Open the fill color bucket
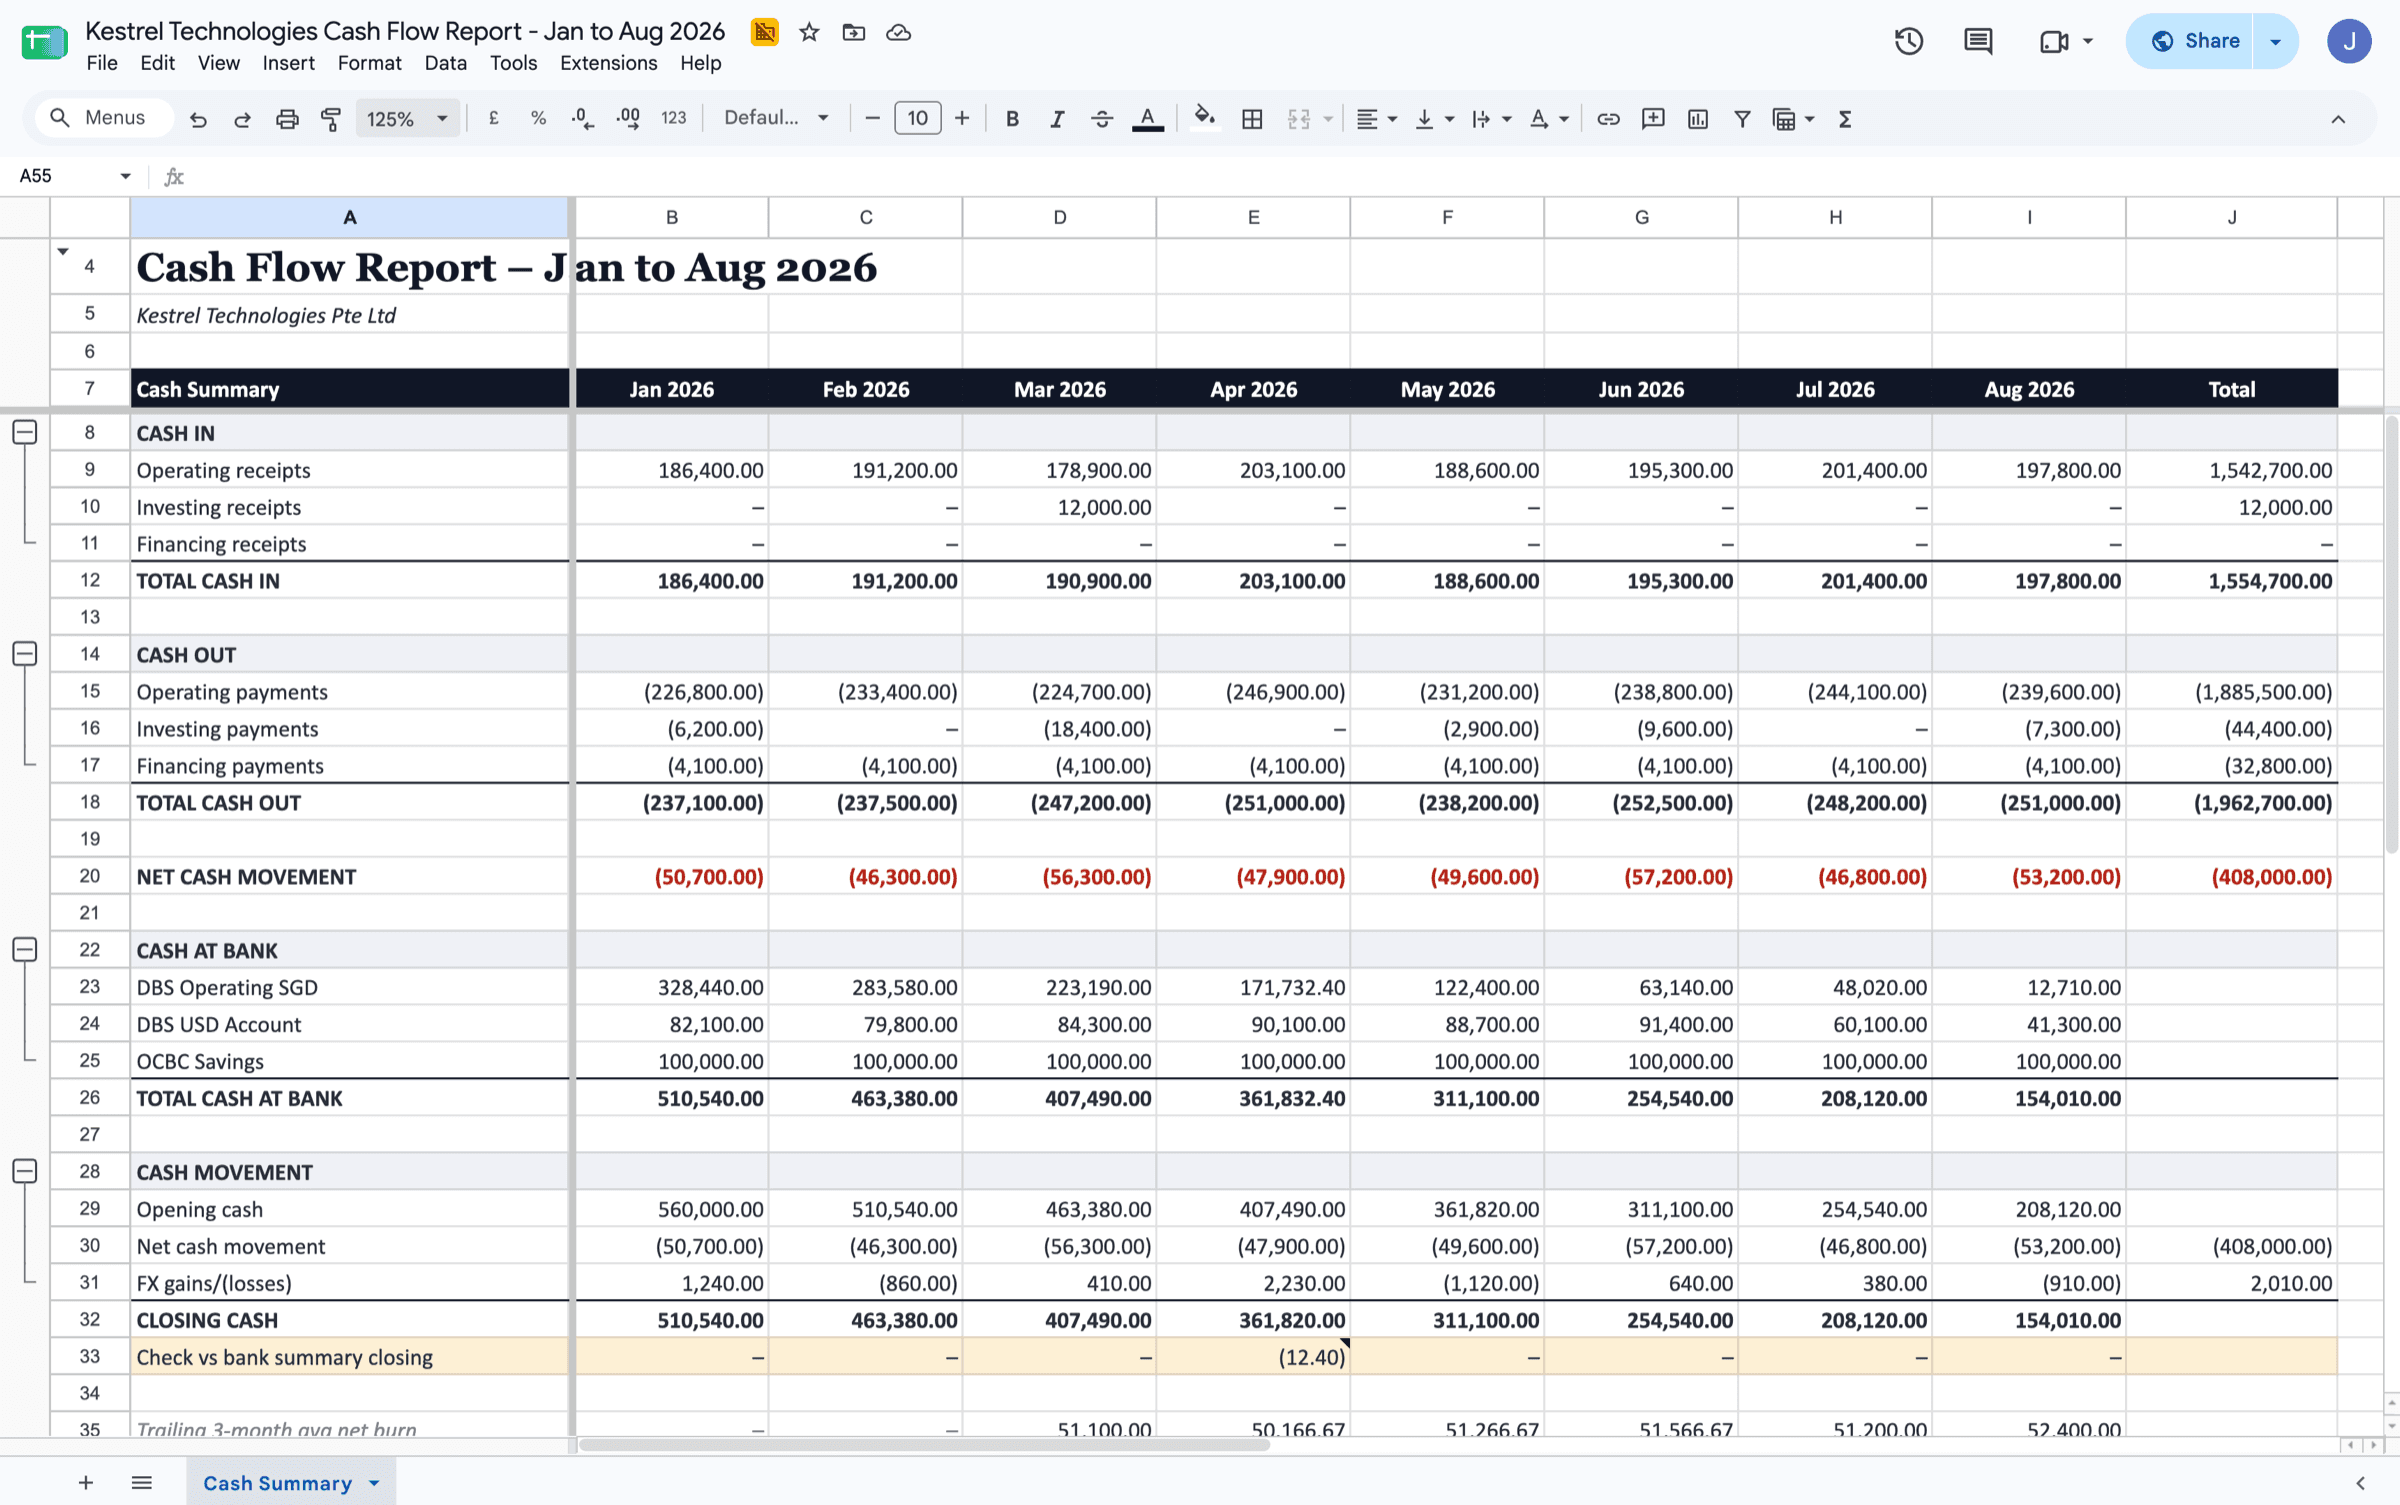This screenshot has height=1505, width=2400. pyautogui.click(x=1205, y=119)
